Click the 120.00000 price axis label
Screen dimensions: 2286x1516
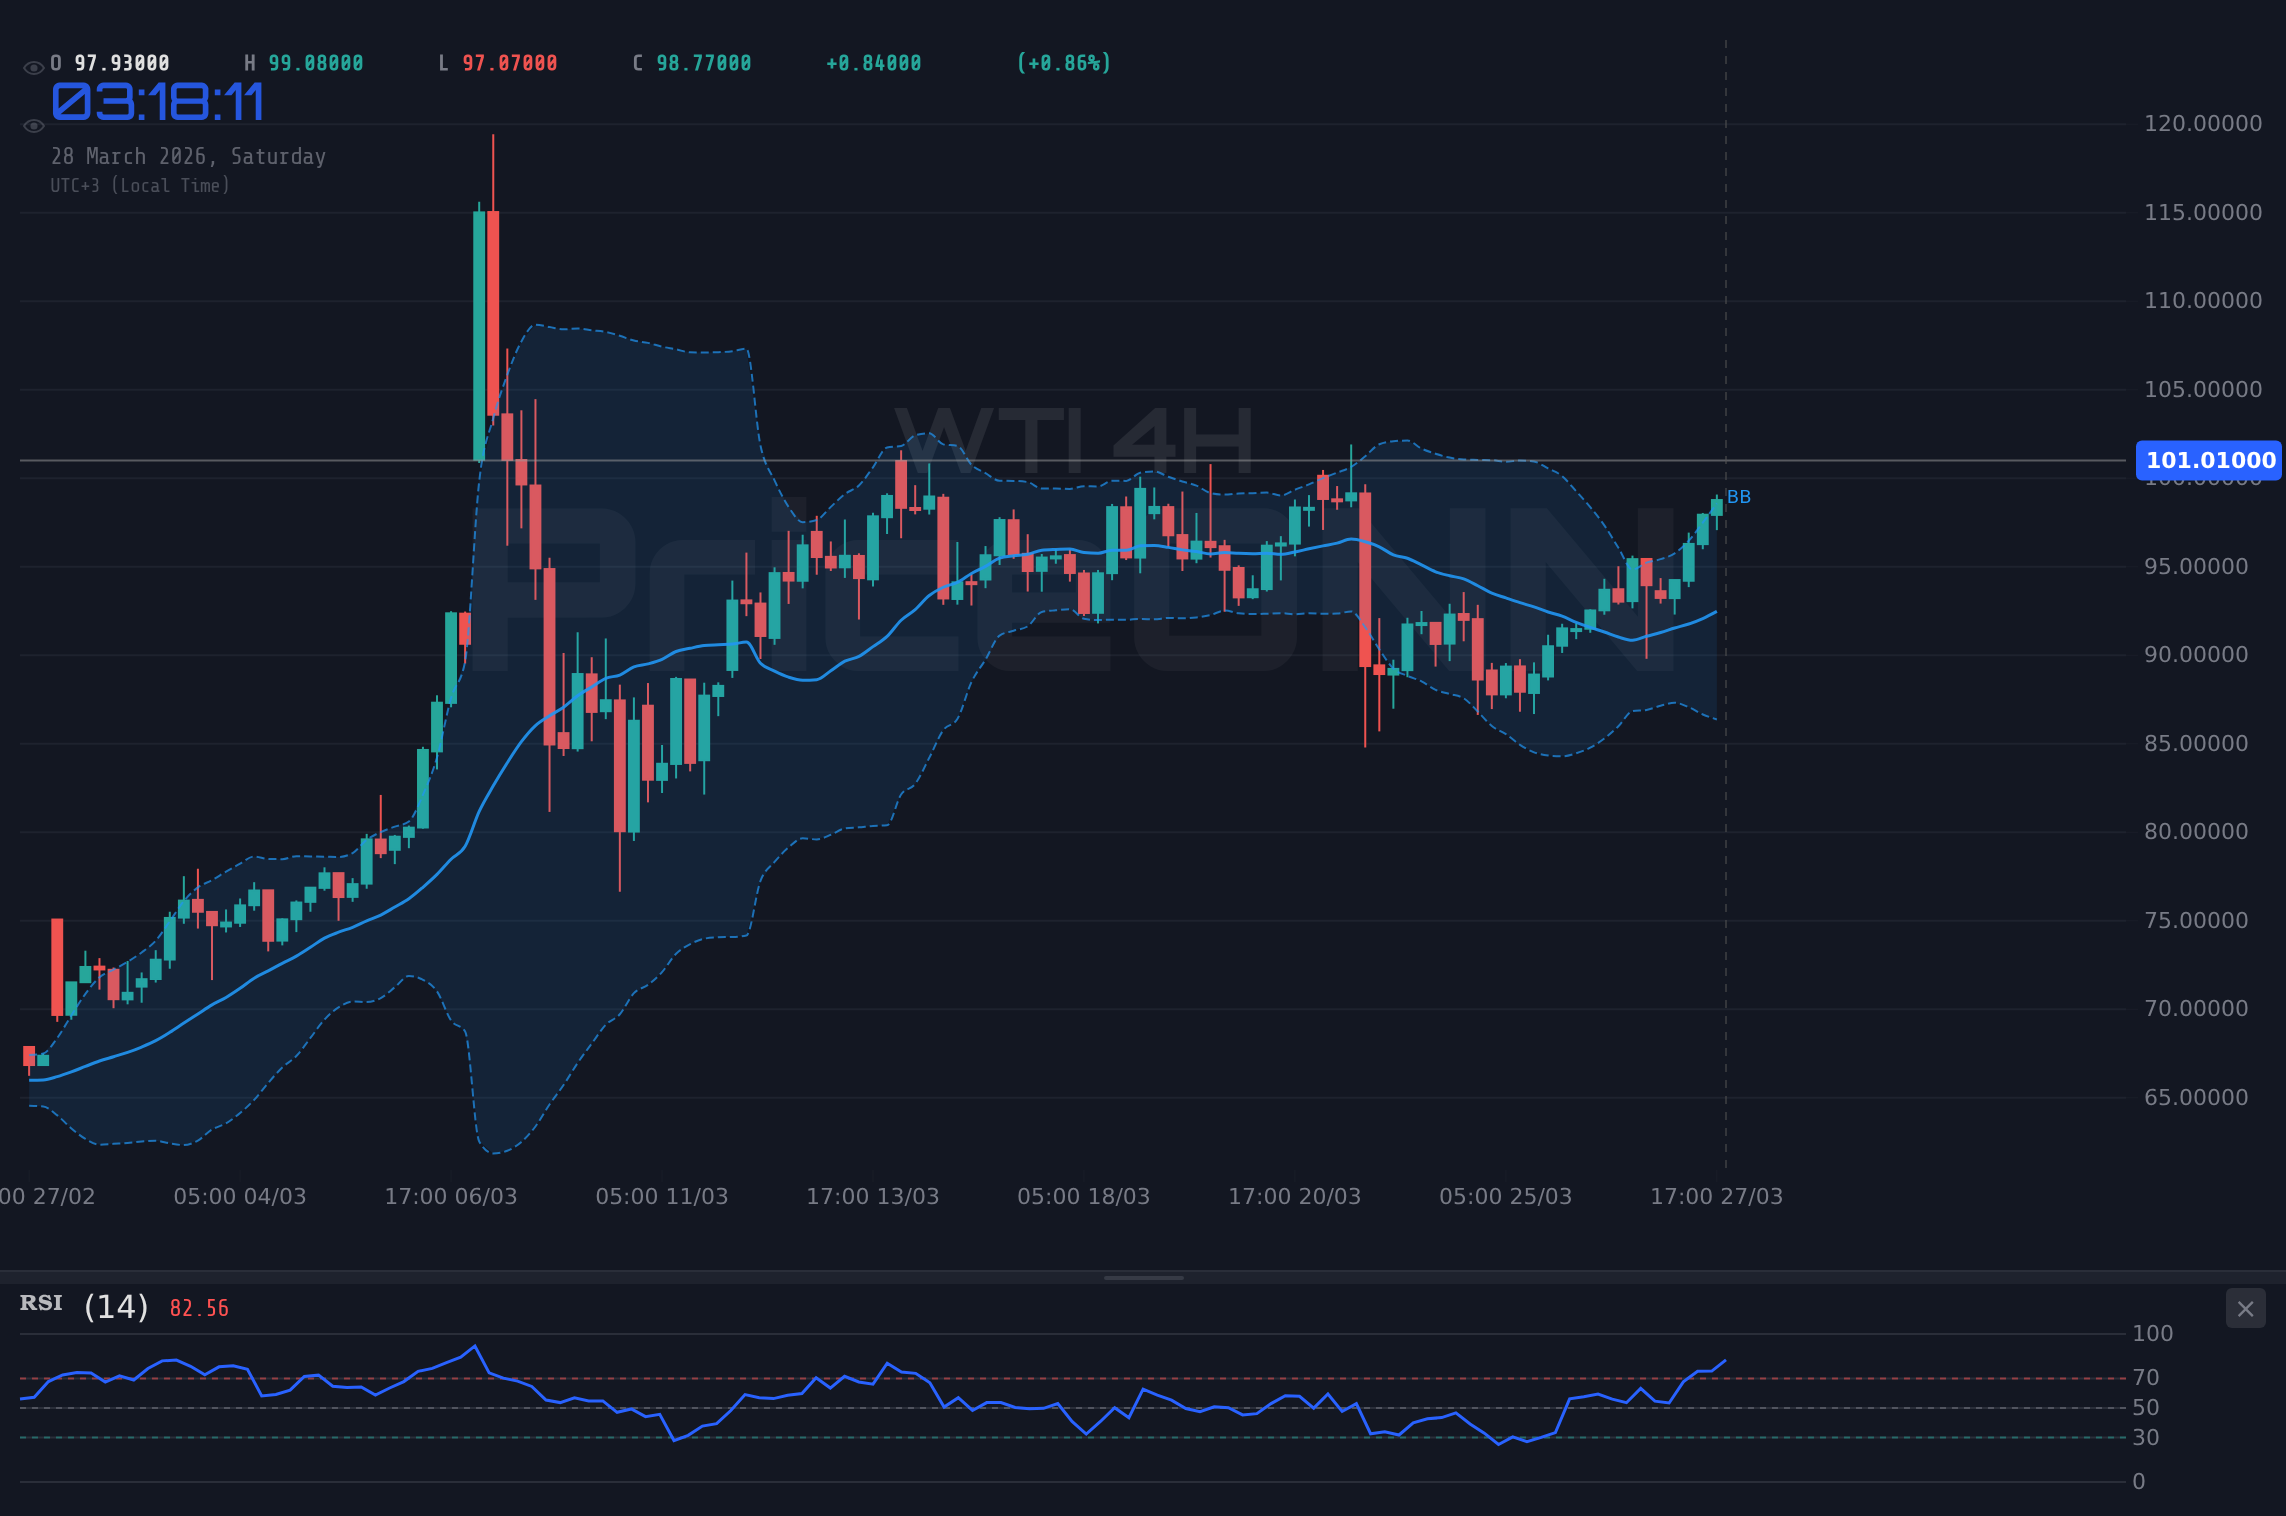pyautogui.click(x=2206, y=123)
